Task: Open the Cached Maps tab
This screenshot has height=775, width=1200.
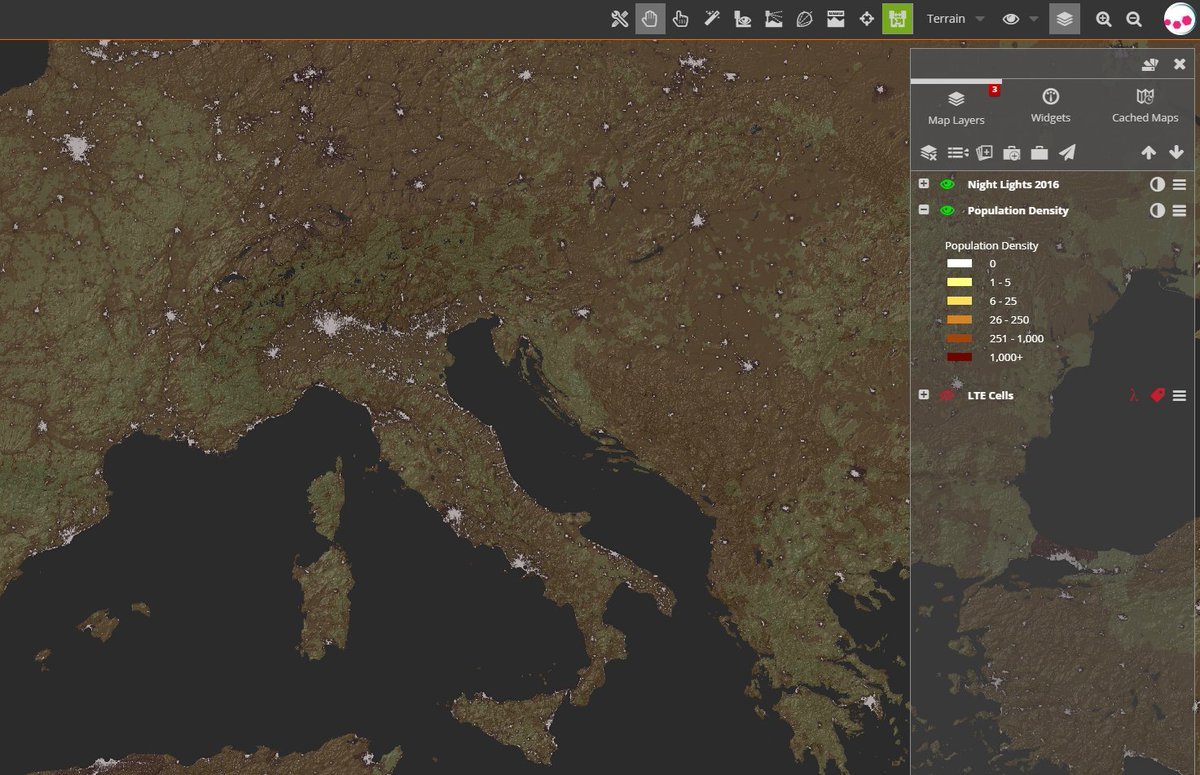Action: 1145,106
